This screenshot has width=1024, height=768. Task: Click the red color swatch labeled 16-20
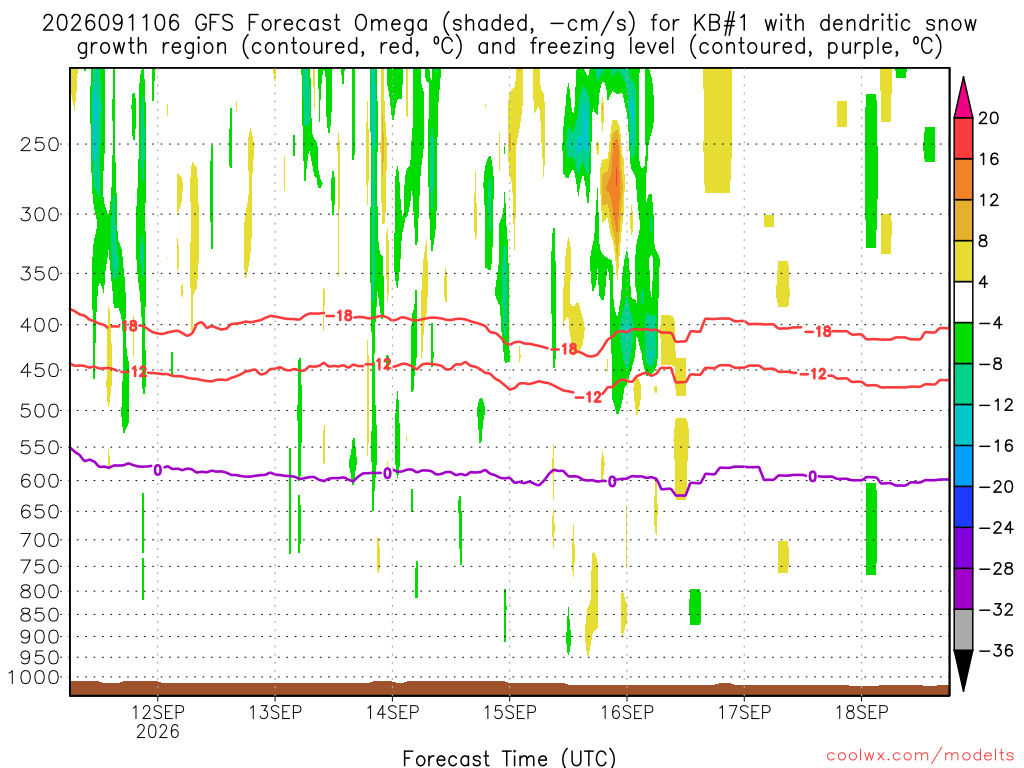coord(963,138)
